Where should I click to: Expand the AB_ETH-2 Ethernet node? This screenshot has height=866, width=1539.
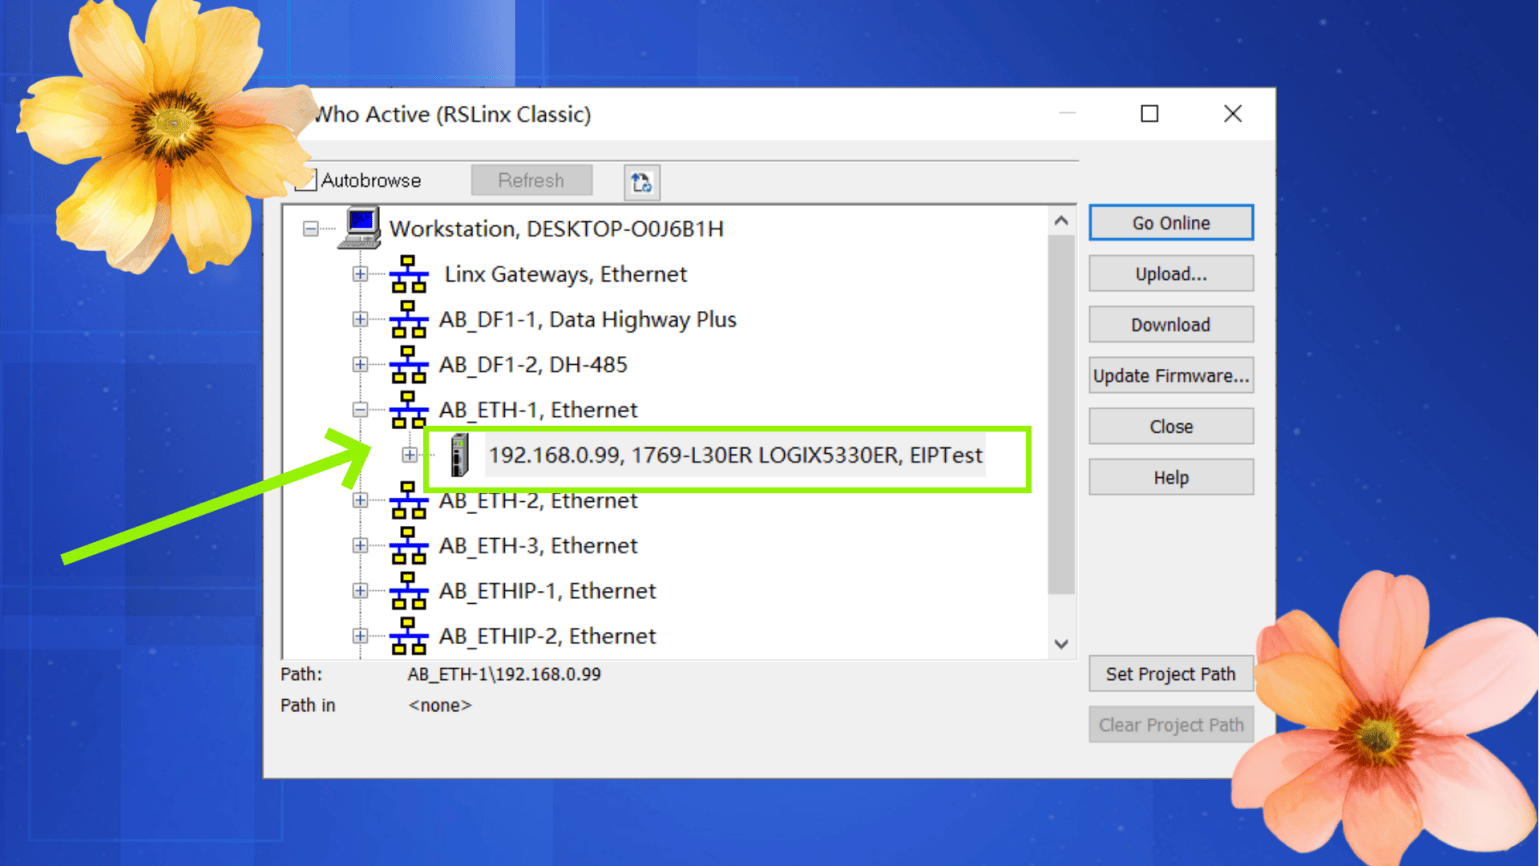pos(360,500)
